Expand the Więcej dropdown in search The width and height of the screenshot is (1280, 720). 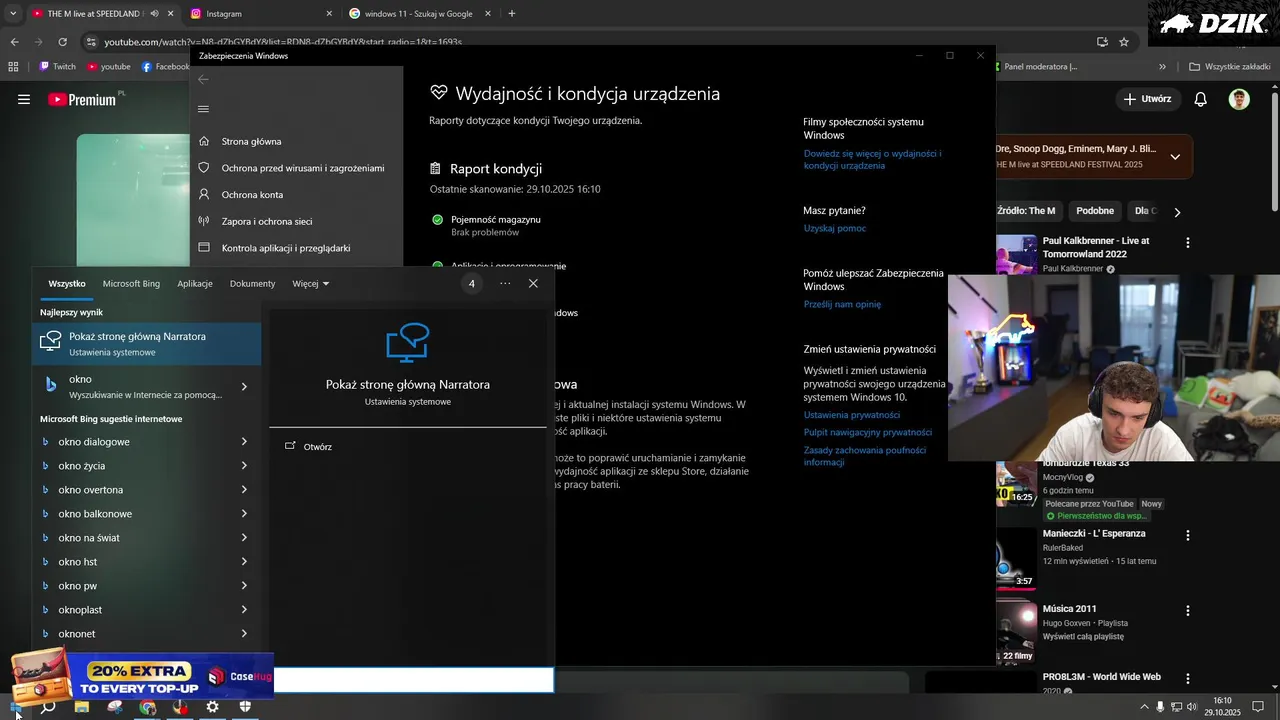point(310,284)
